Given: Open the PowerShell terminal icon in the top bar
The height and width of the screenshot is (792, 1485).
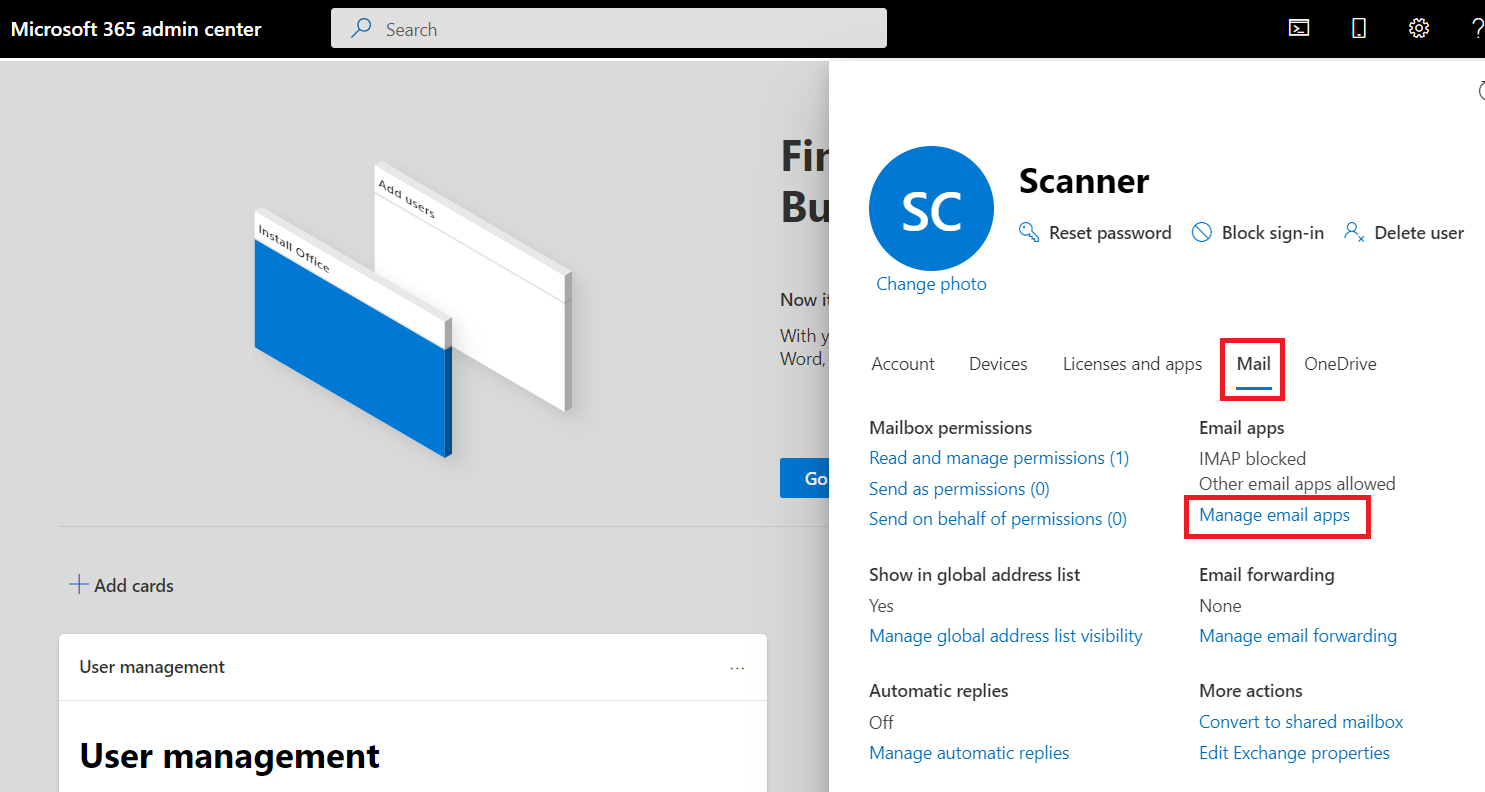Looking at the screenshot, I should tap(1298, 28).
